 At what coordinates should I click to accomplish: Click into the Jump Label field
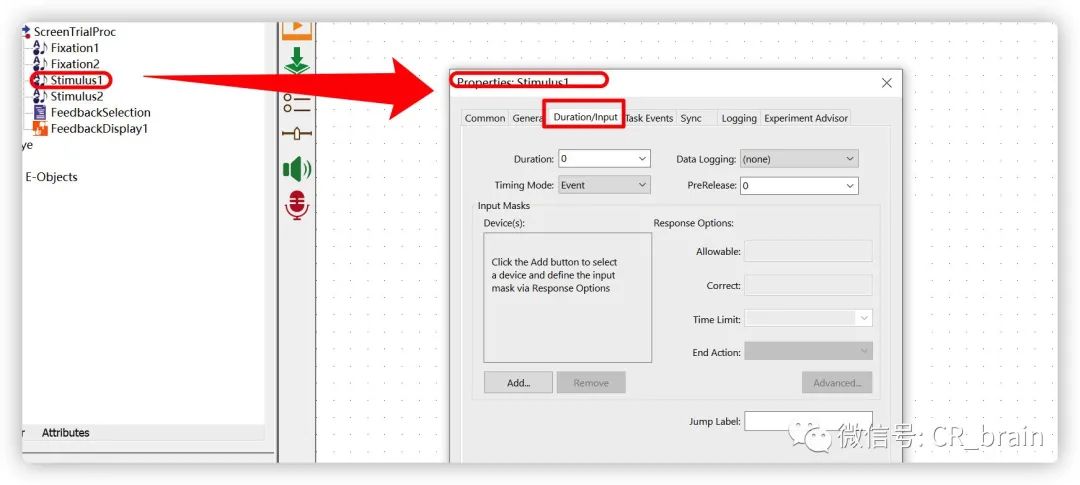808,421
